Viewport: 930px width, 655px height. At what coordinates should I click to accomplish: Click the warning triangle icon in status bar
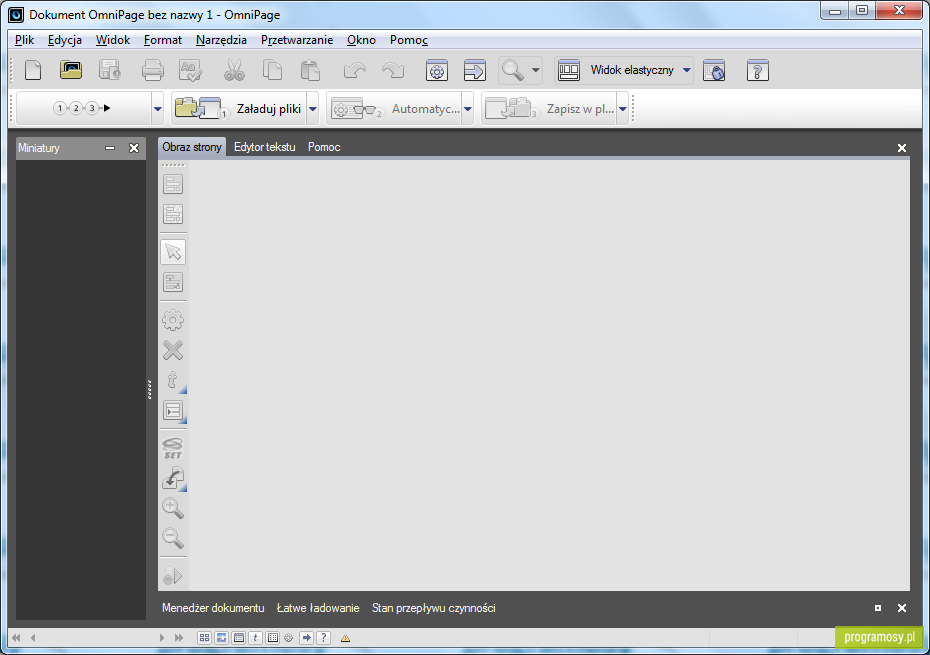coord(345,638)
